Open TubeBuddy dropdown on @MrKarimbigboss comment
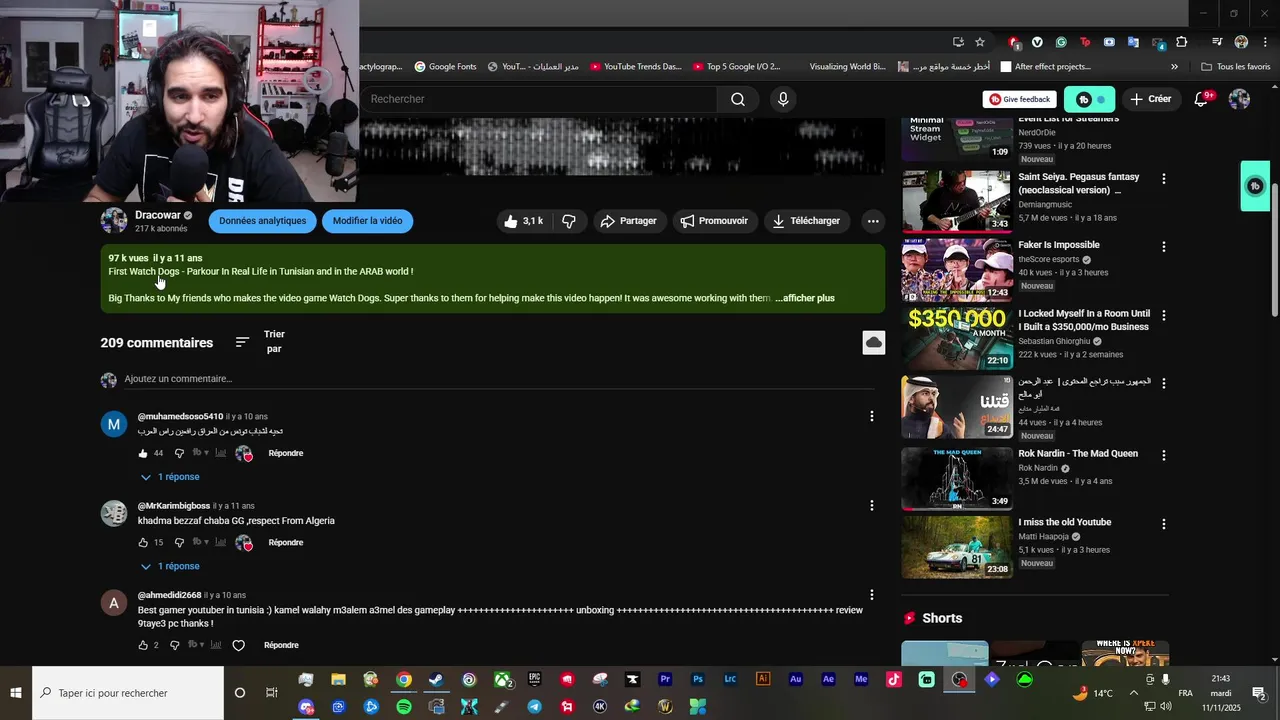 pos(201,543)
